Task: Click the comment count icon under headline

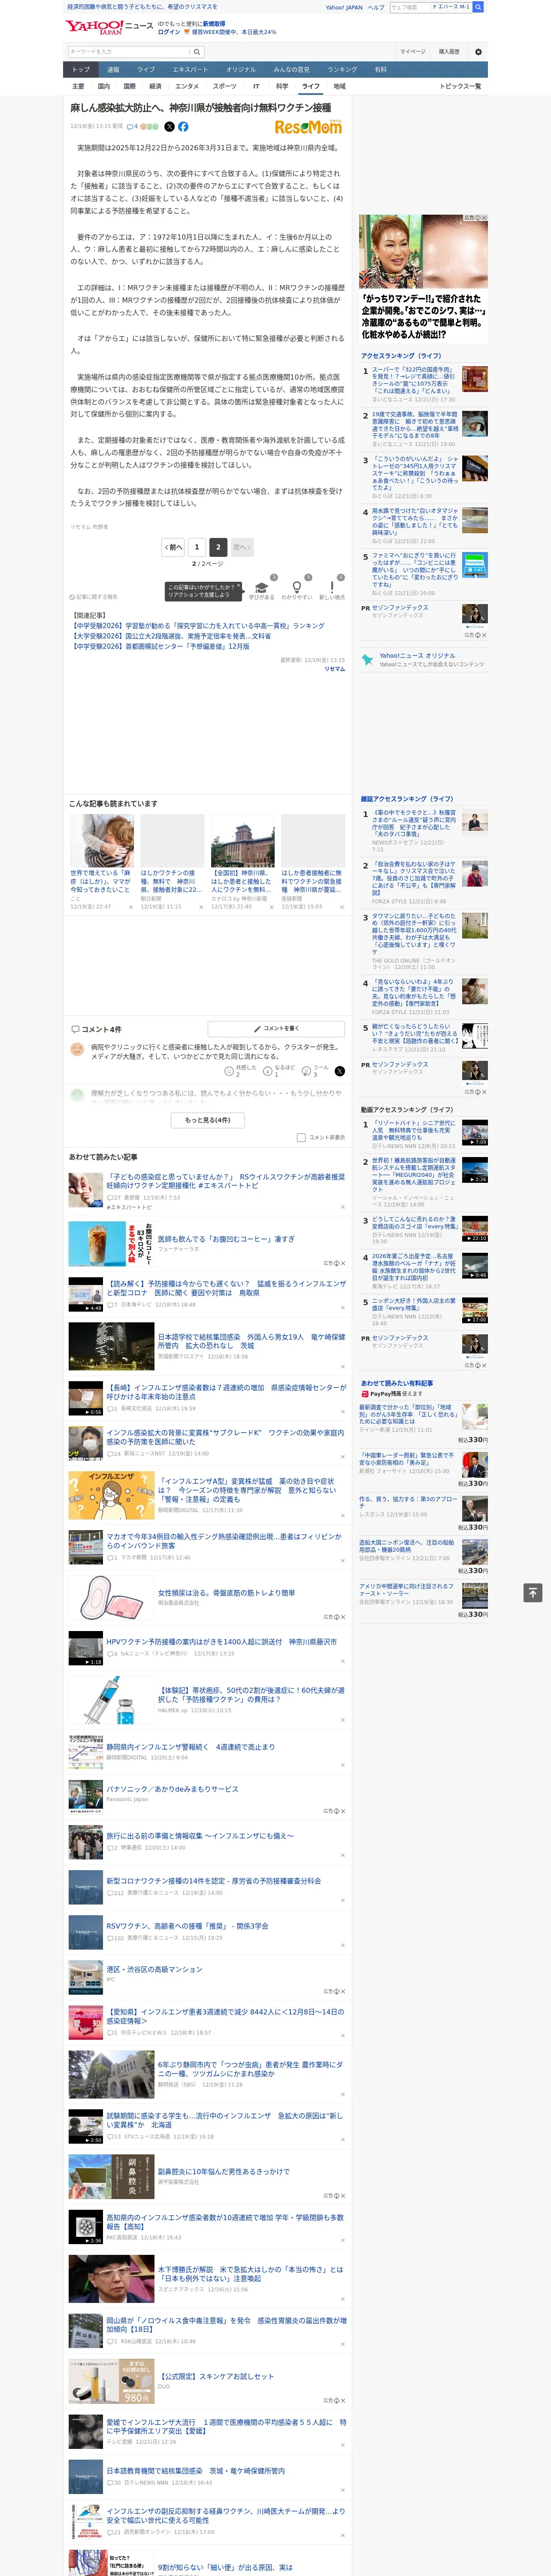Action: coord(132,127)
